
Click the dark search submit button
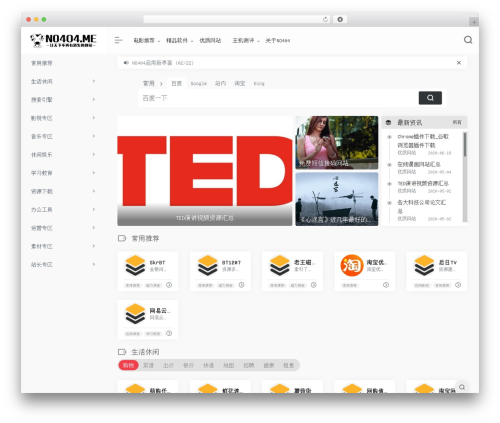click(430, 98)
